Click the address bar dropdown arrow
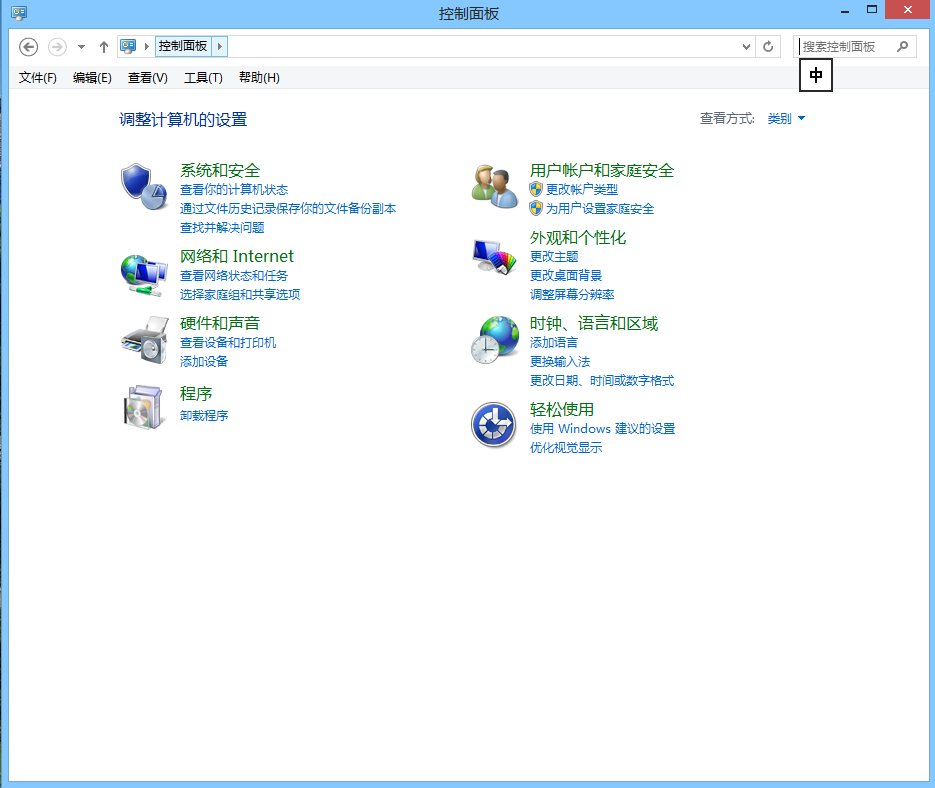This screenshot has height=788, width=935. coord(744,46)
